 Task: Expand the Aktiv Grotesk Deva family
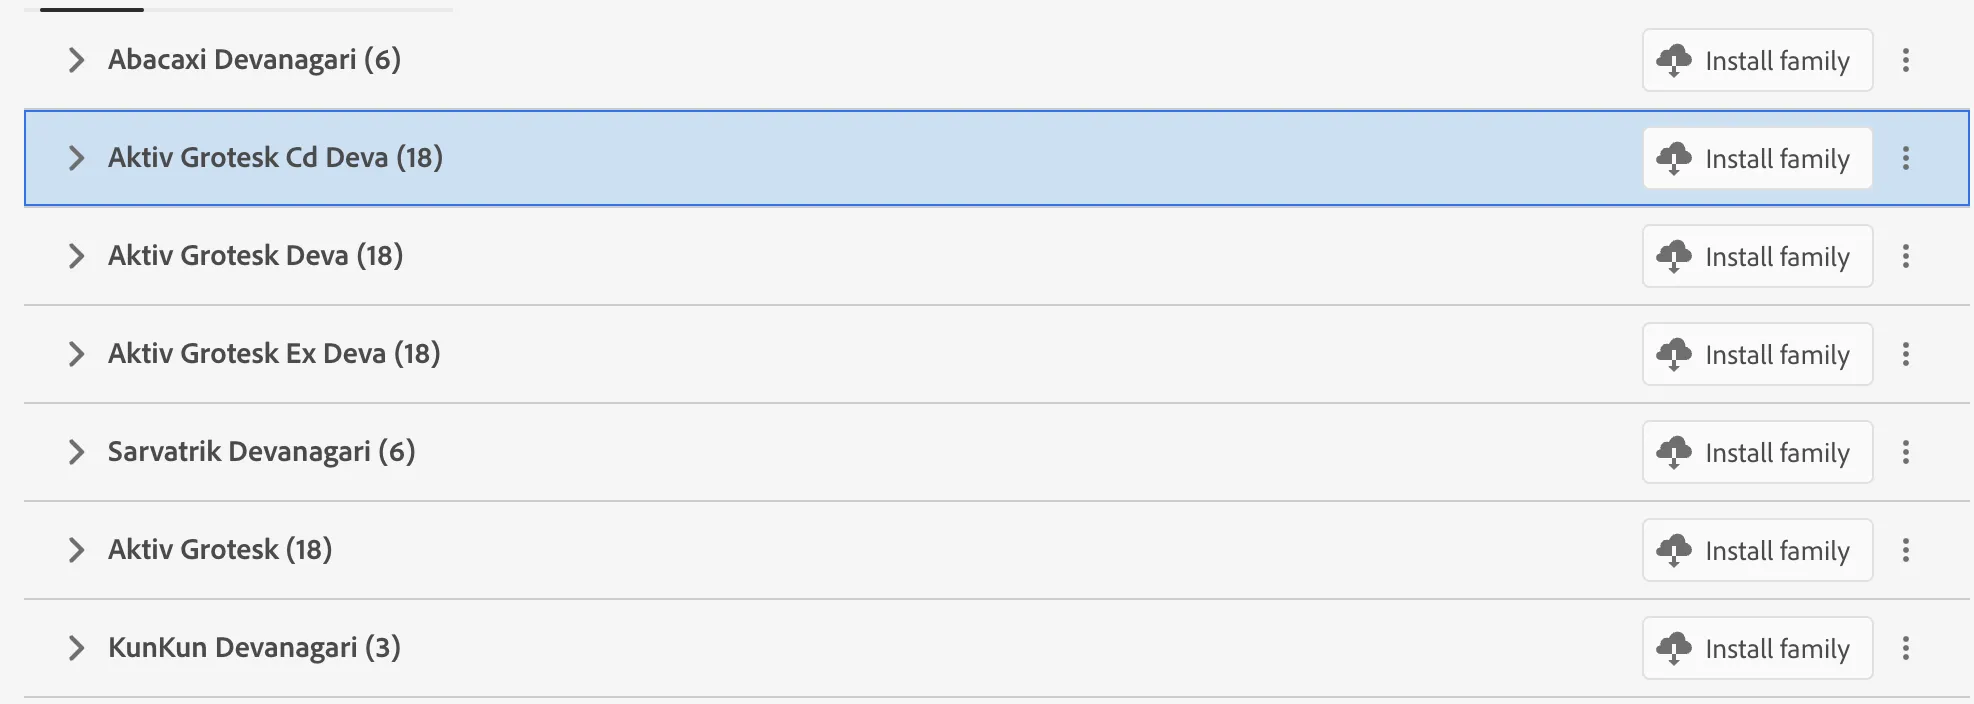click(76, 256)
